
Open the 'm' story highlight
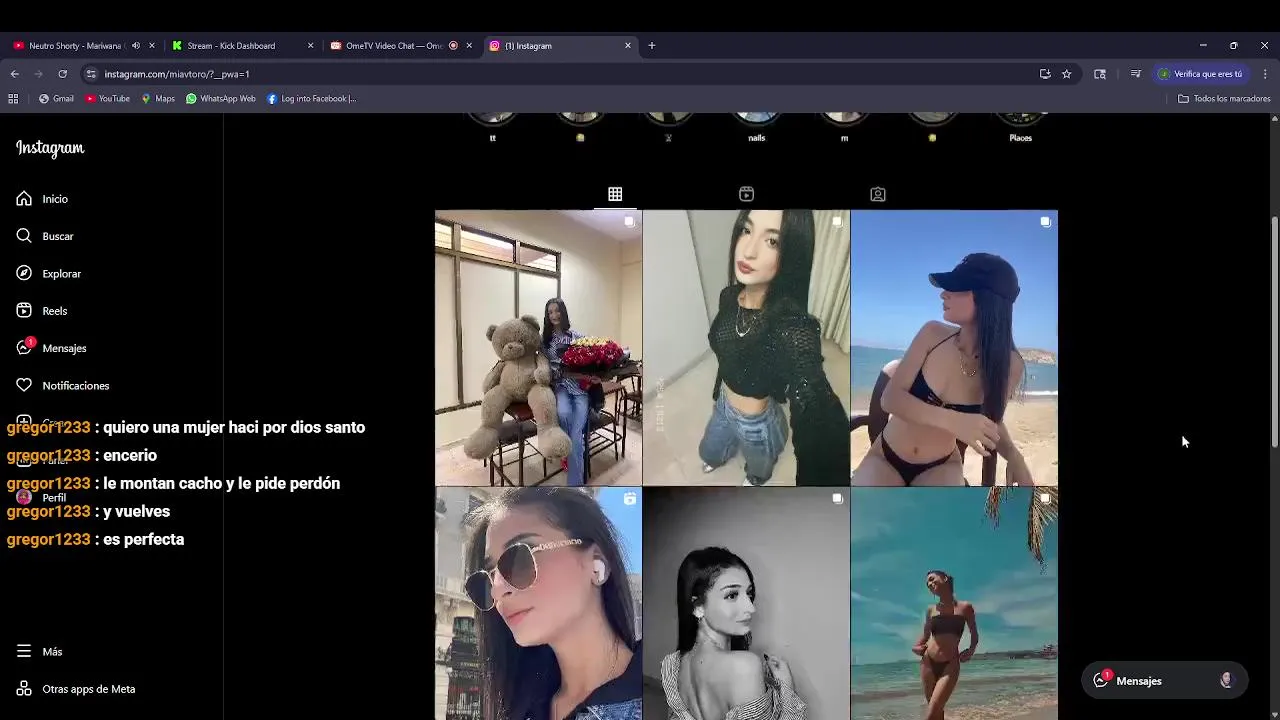click(x=844, y=127)
